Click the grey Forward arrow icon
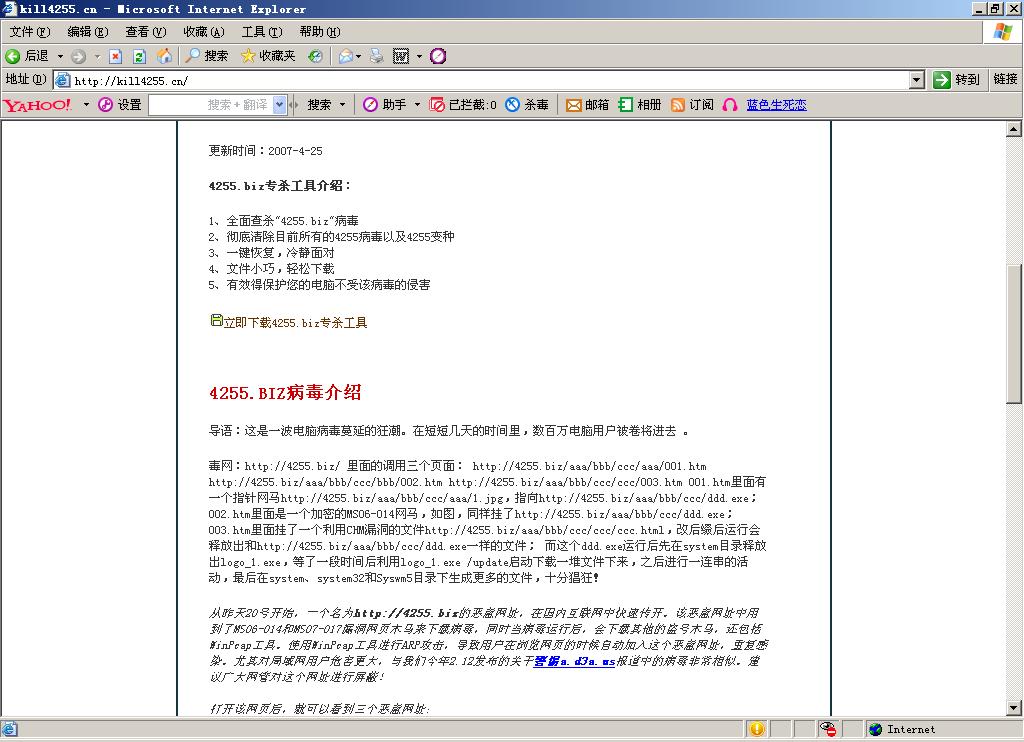 tap(78, 56)
